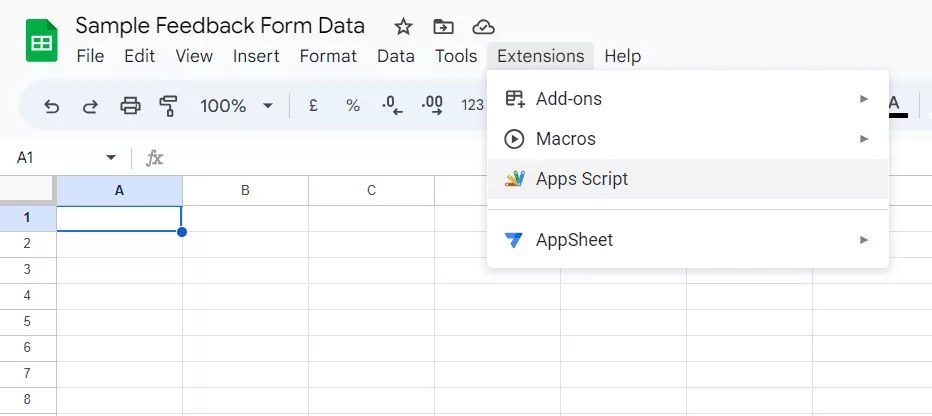The height and width of the screenshot is (416, 932).
Task: Select row 5 header
Action: coord(28,322)
